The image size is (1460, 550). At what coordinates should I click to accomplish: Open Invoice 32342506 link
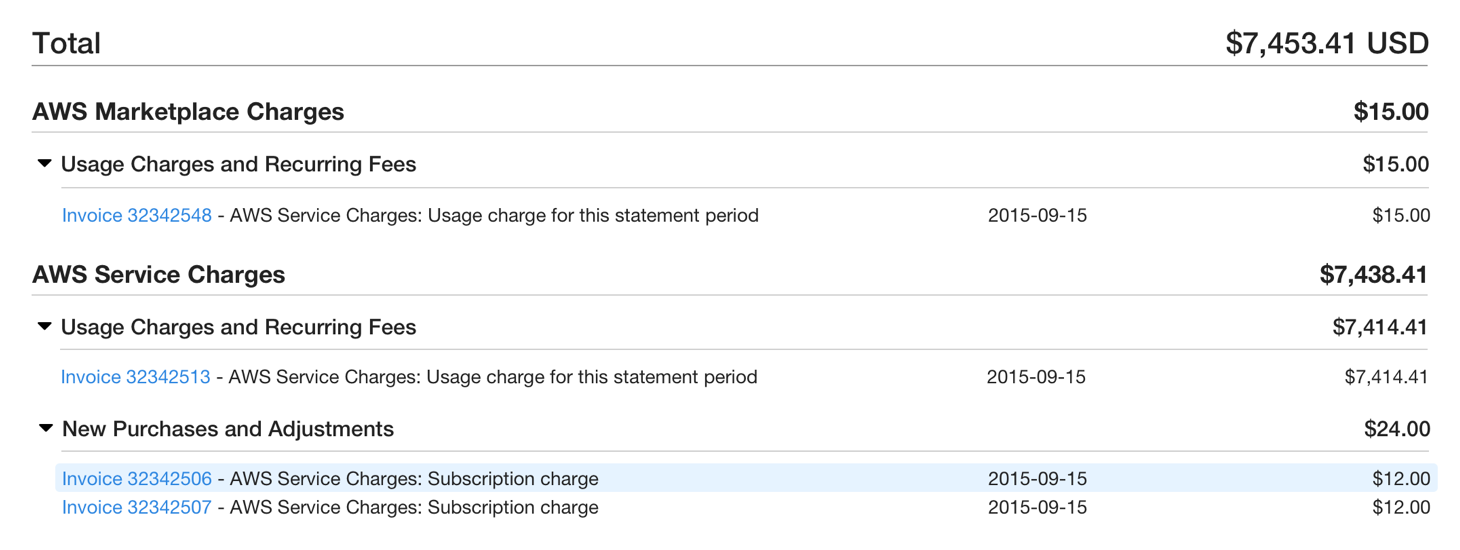(x=137, y=479)
